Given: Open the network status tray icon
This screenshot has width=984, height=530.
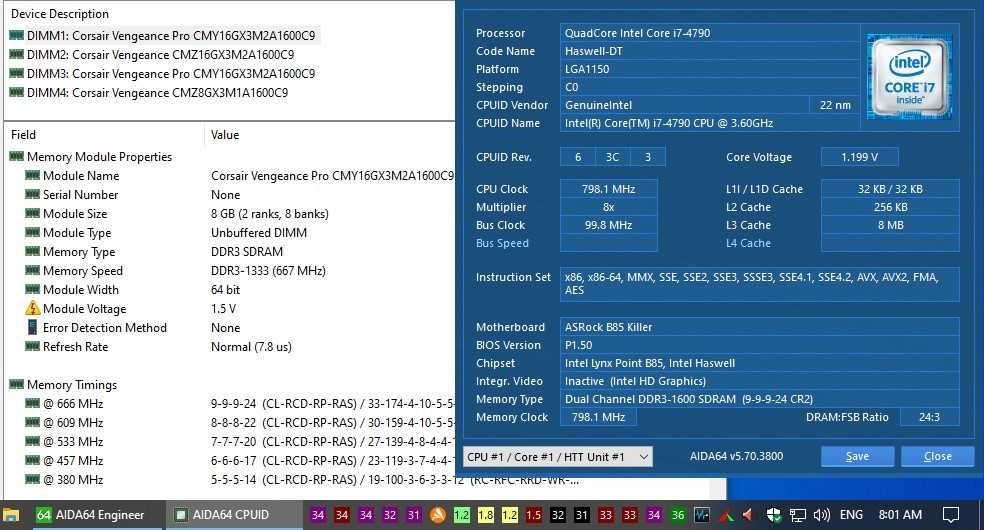Looking at the screenshot, I should 798,516.
